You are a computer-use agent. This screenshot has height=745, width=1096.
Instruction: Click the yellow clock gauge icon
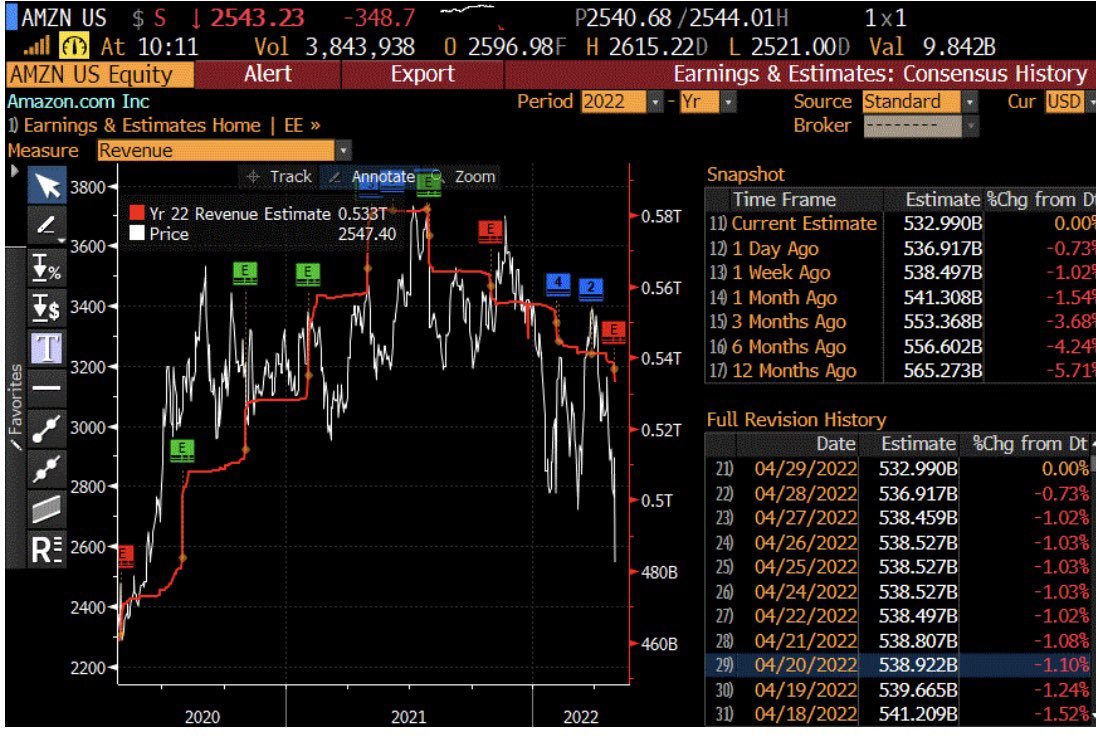pos(74,47)
